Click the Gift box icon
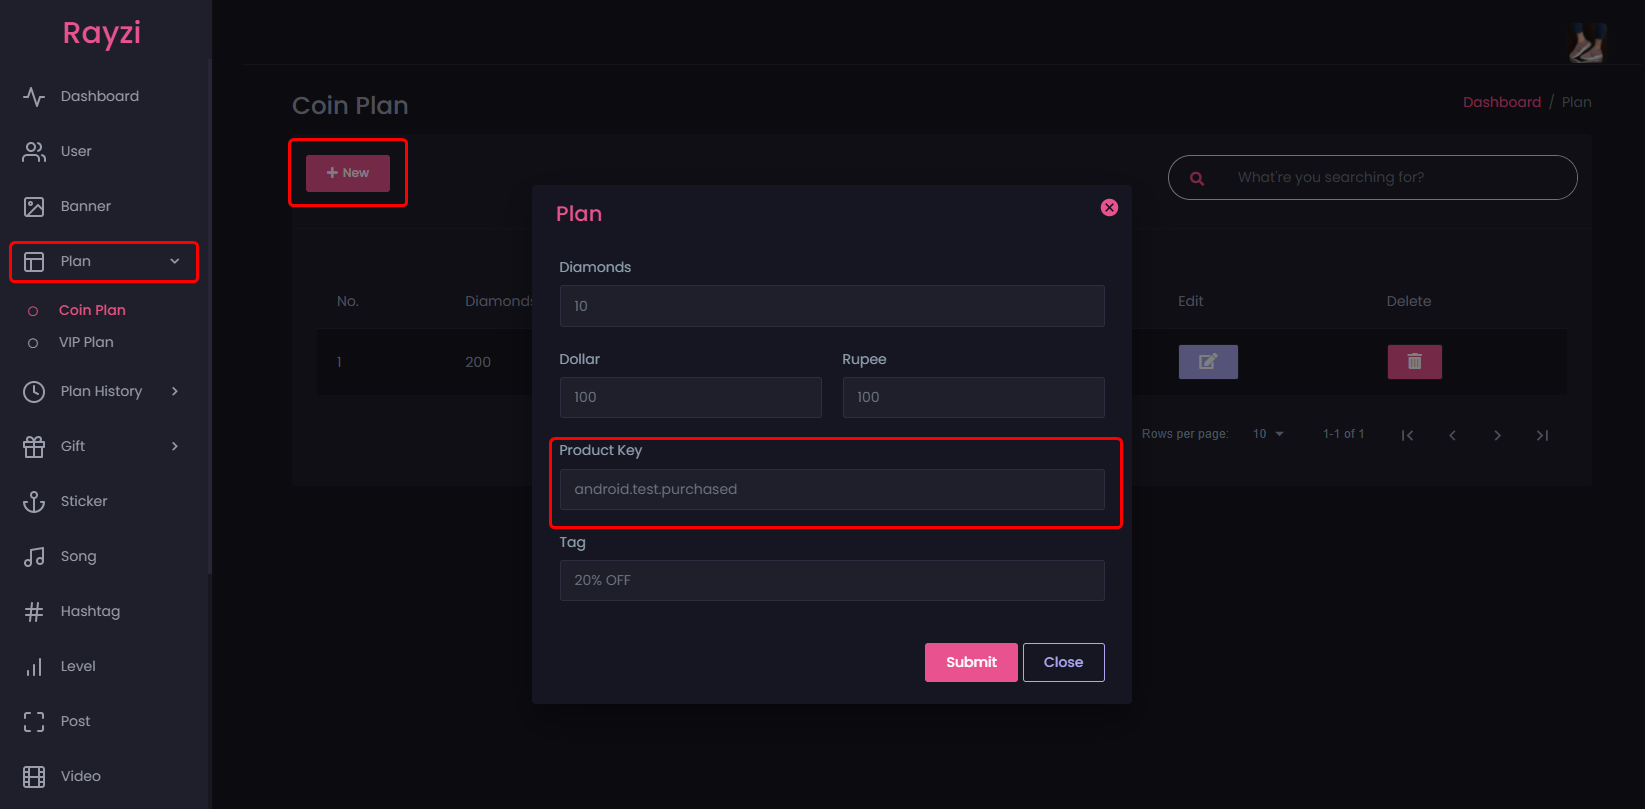Viewport: 1645px width, 809px height. coord(34,447)
